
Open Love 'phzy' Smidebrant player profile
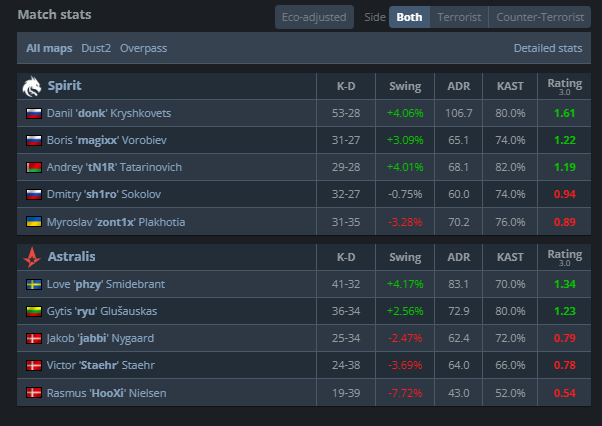coord(106,284)
